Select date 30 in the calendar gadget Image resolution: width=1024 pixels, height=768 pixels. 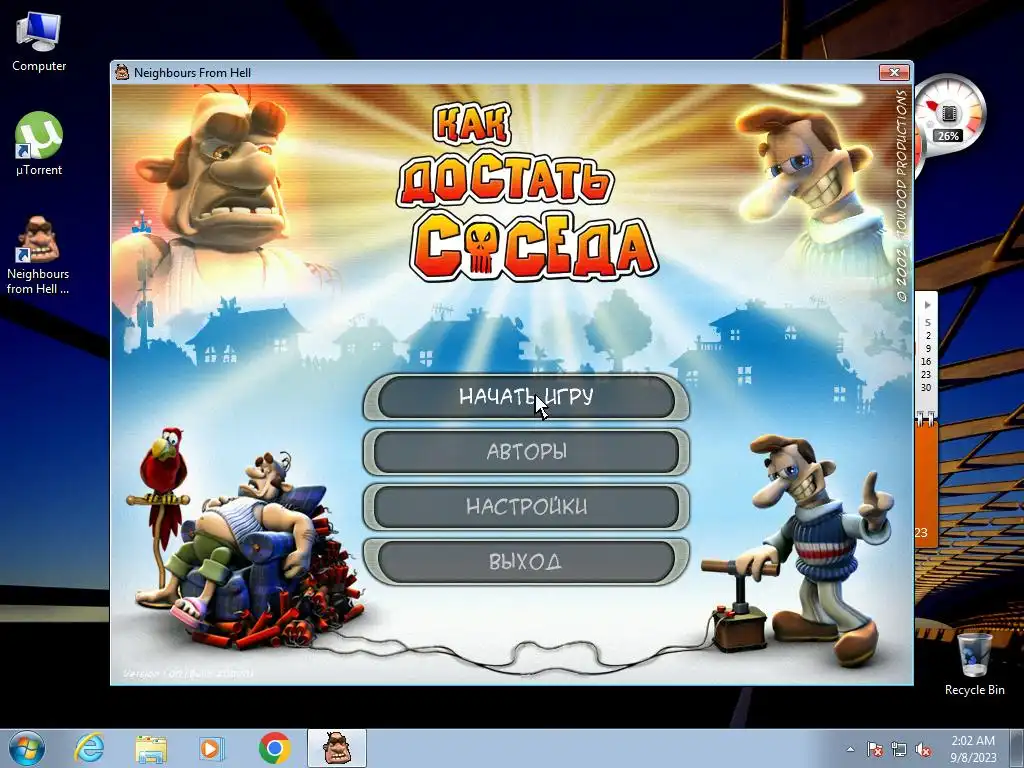(925, 387)
